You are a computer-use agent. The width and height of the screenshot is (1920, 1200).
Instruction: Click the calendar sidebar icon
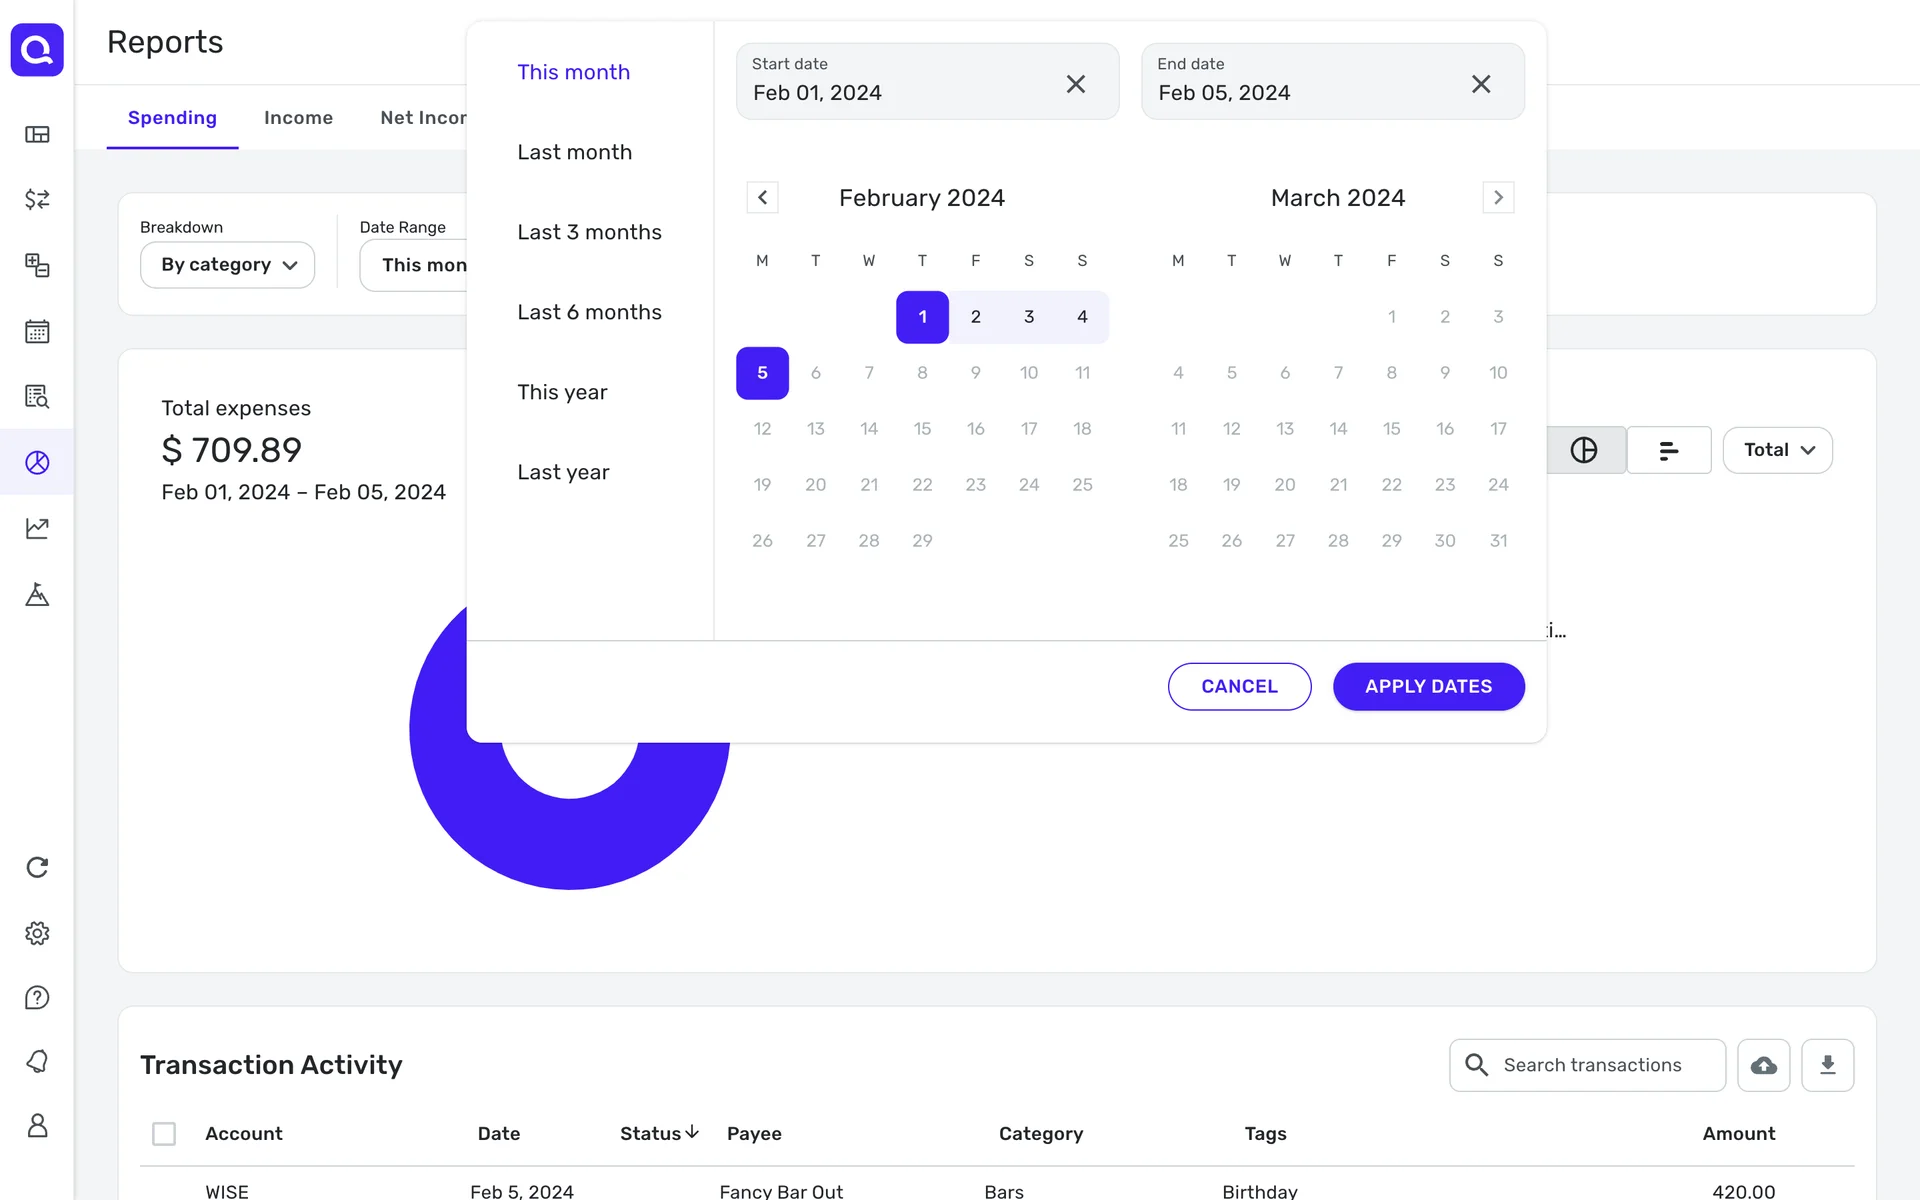(37, 331)
